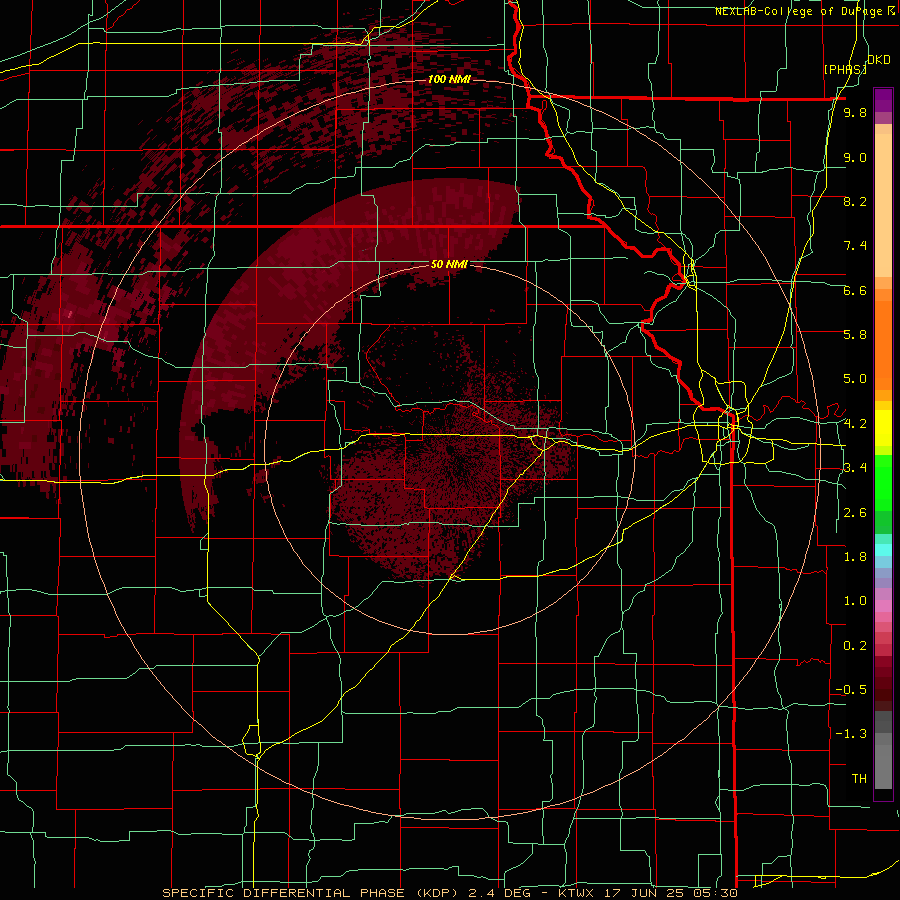The width and height of the screenshot is (900, 900).
Task: Click the 4.2 scale value
Action: click(855, 424)
